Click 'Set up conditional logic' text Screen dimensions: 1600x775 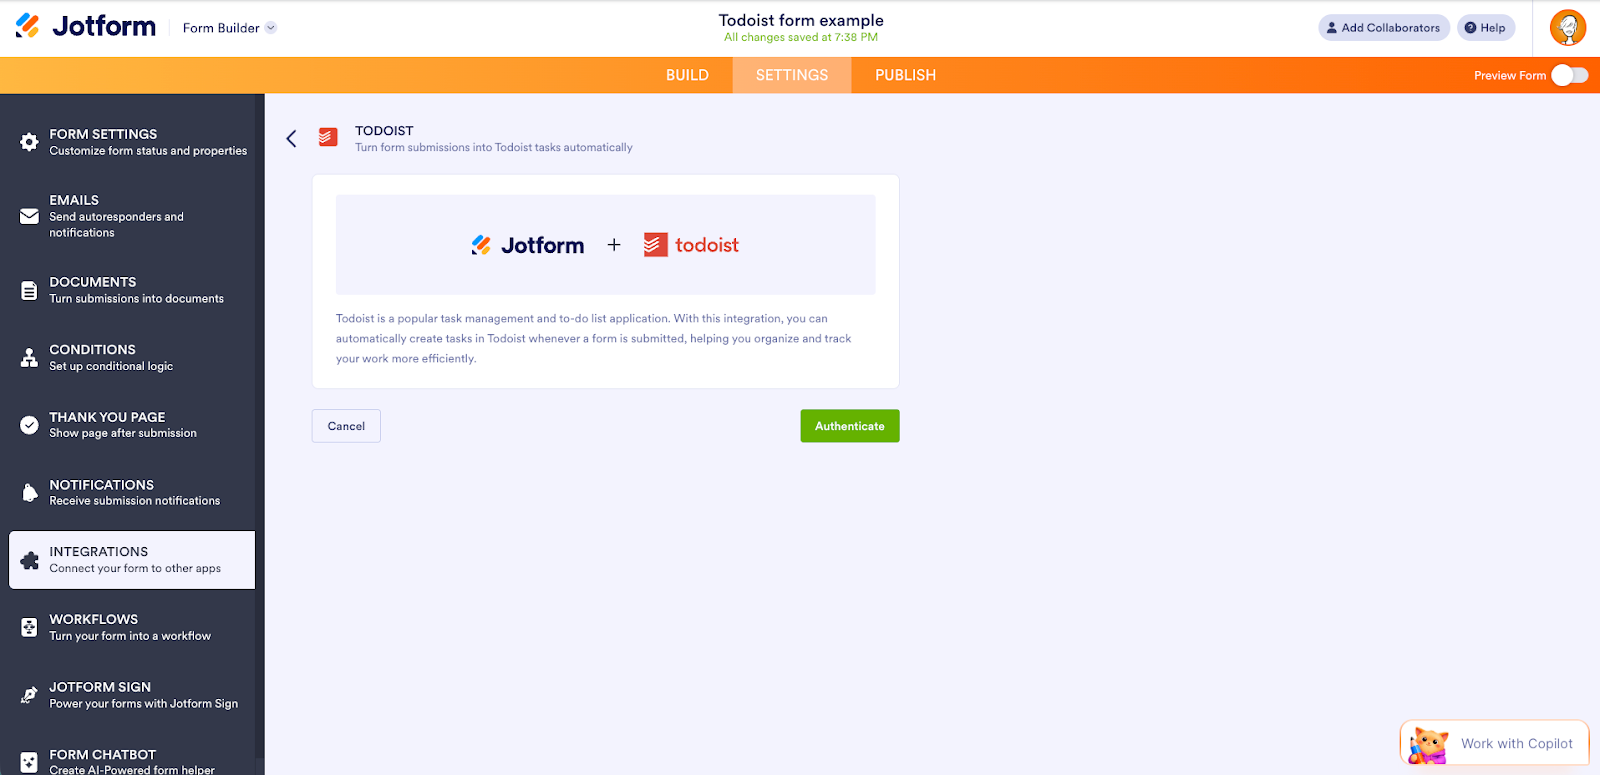pyautogui.click(x=111, y=366)
